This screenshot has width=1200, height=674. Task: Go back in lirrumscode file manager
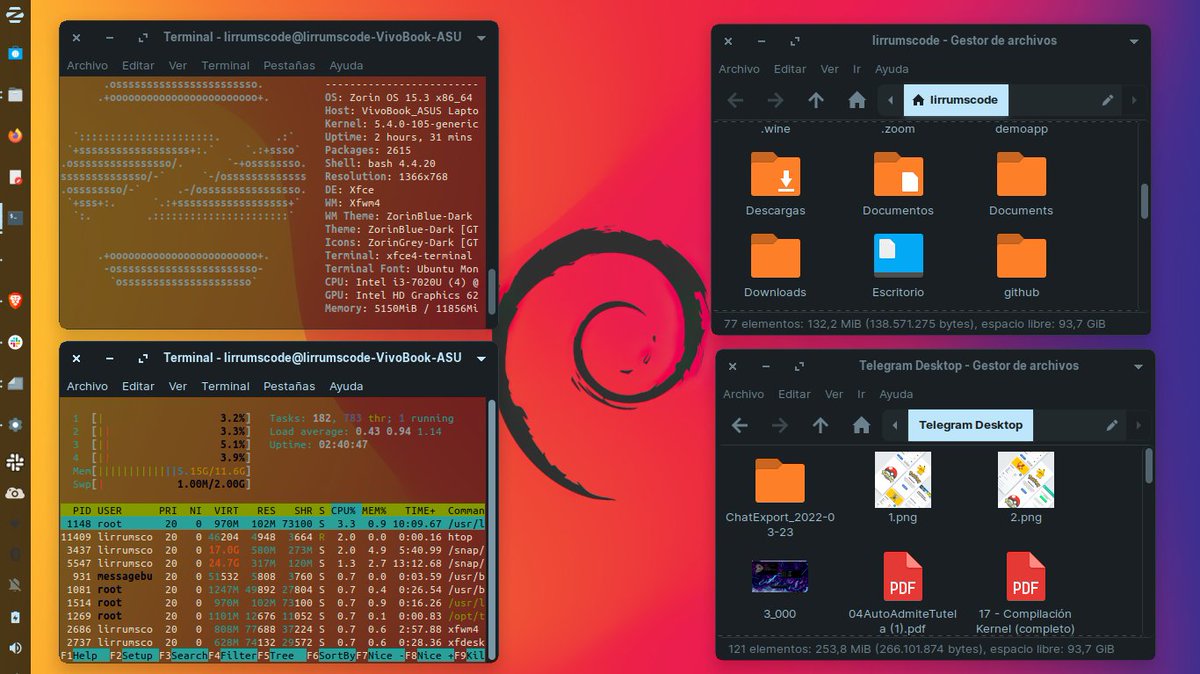click(x=735, y=100)
